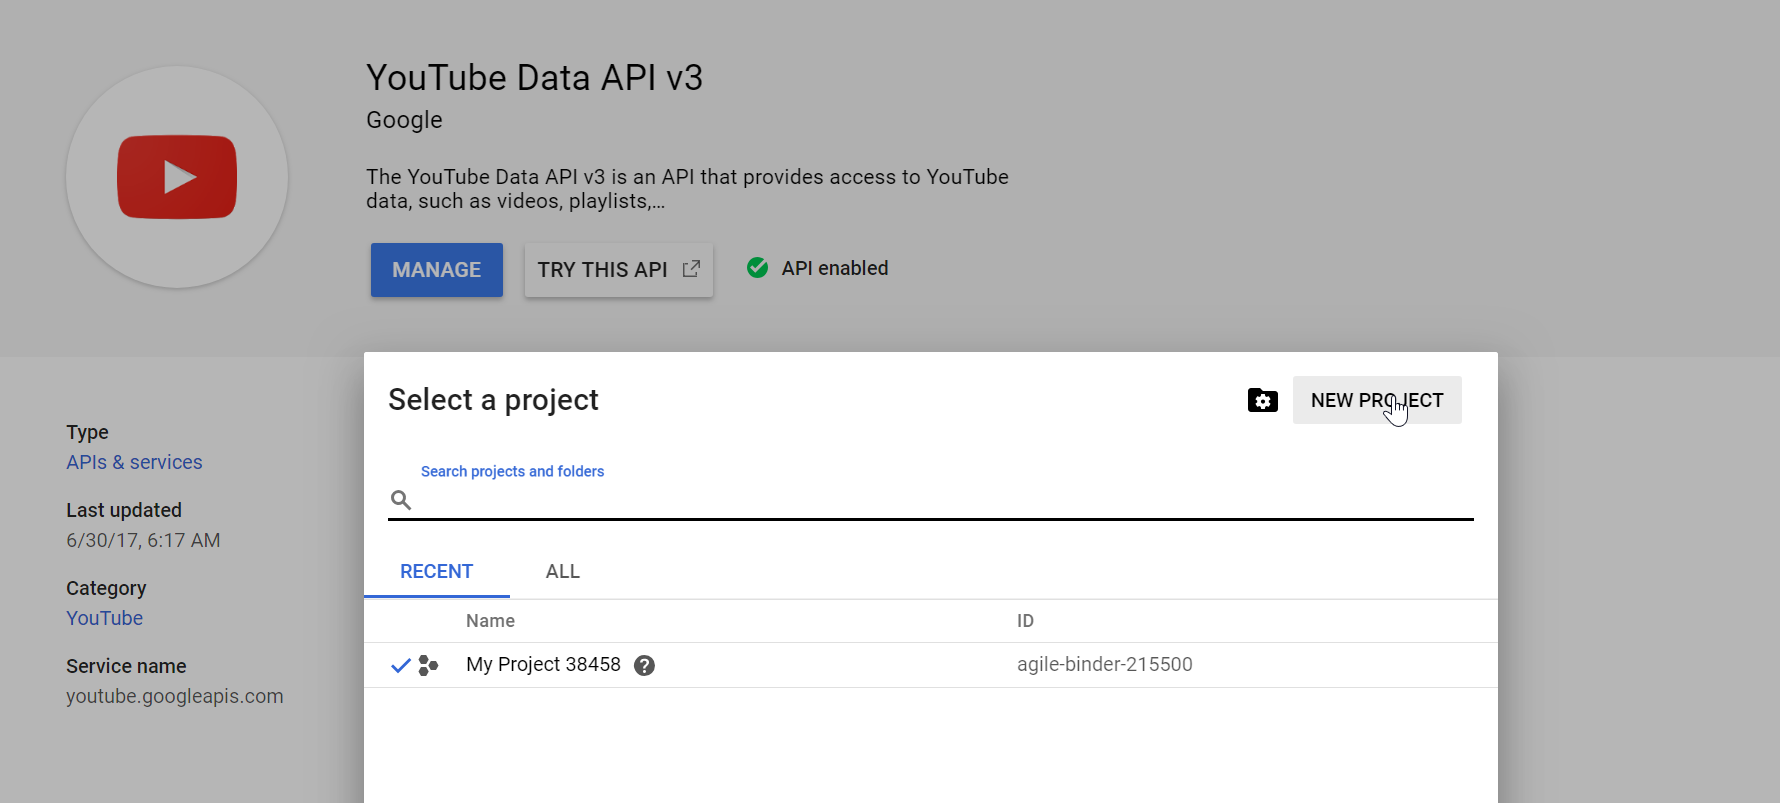This screenshot has height=803, width=1780.
Task: Click TRY THIS API button
Action: pyautogui.click(x=619, y=270)
